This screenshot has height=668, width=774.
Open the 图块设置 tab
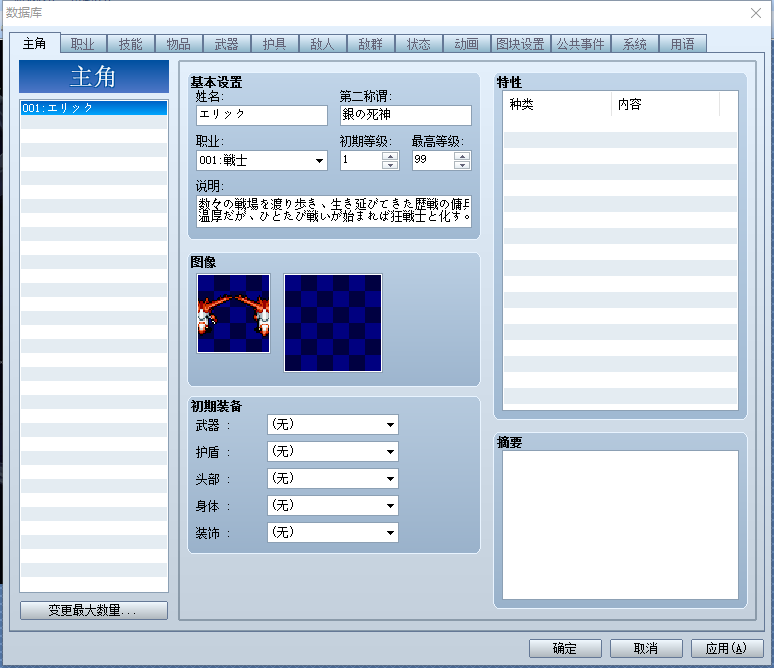coord(520,44)
